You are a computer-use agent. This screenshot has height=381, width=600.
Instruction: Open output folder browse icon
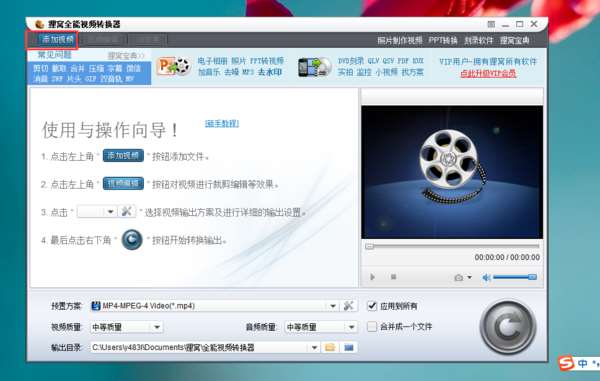click(330, 347)
